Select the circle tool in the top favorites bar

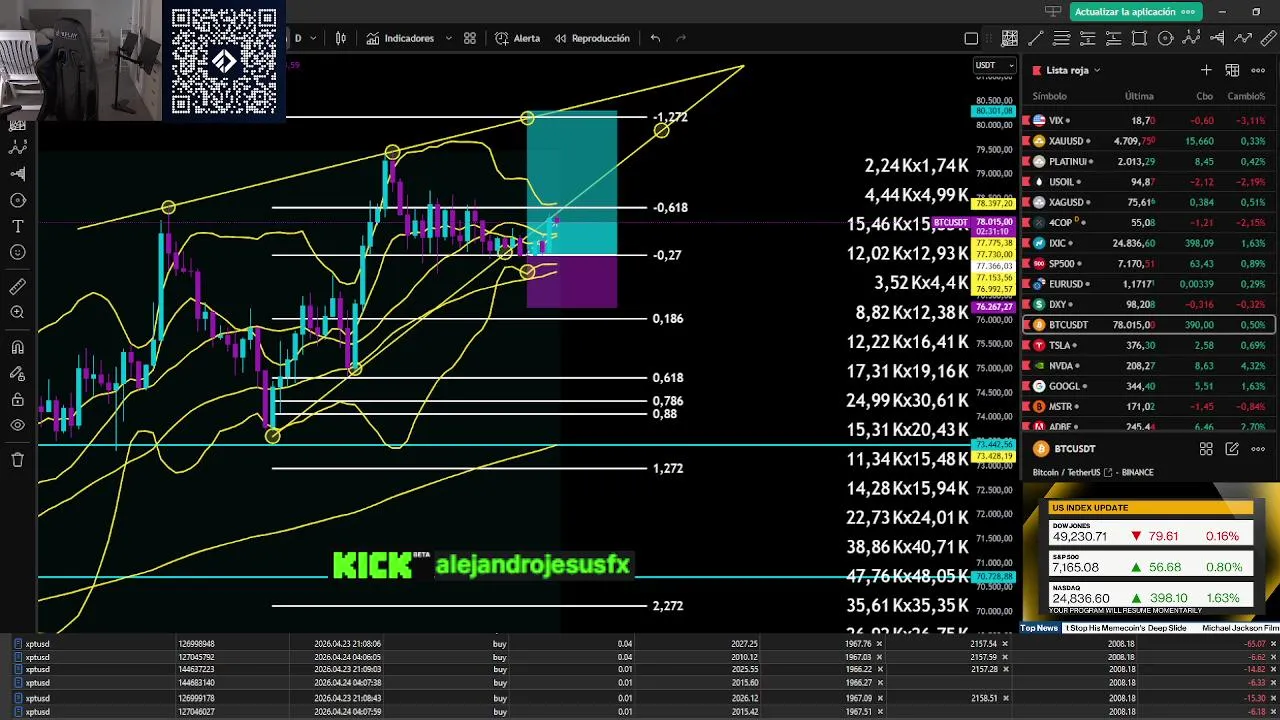pos(1165,39)
